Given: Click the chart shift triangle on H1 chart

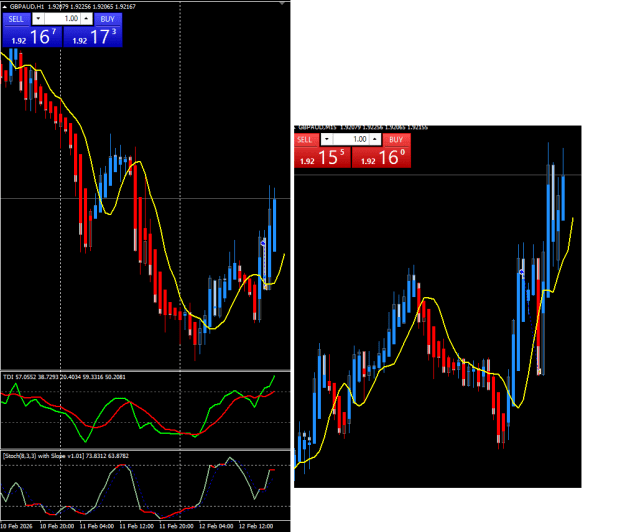Looking at the screenshot, I should [x=282, y=3].
